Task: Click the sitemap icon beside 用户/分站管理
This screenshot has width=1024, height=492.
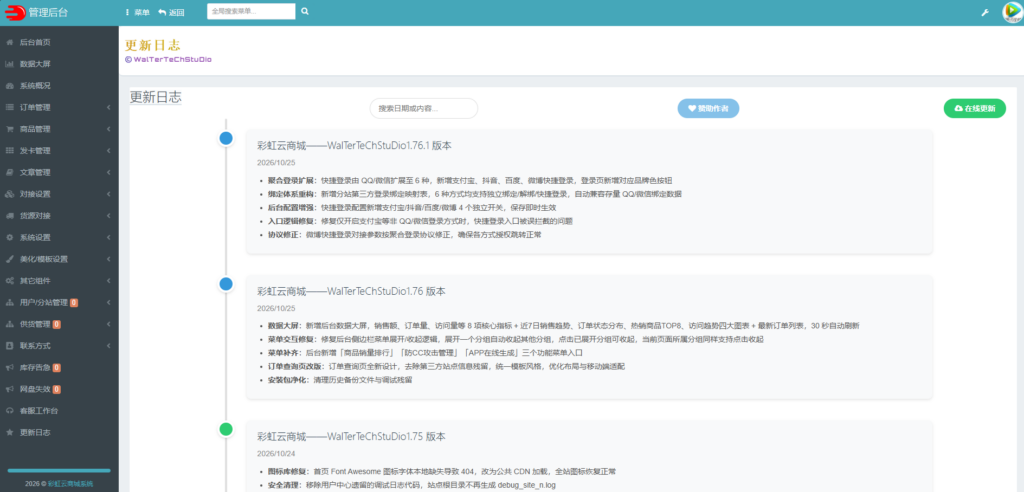Action: coord(9,303)
